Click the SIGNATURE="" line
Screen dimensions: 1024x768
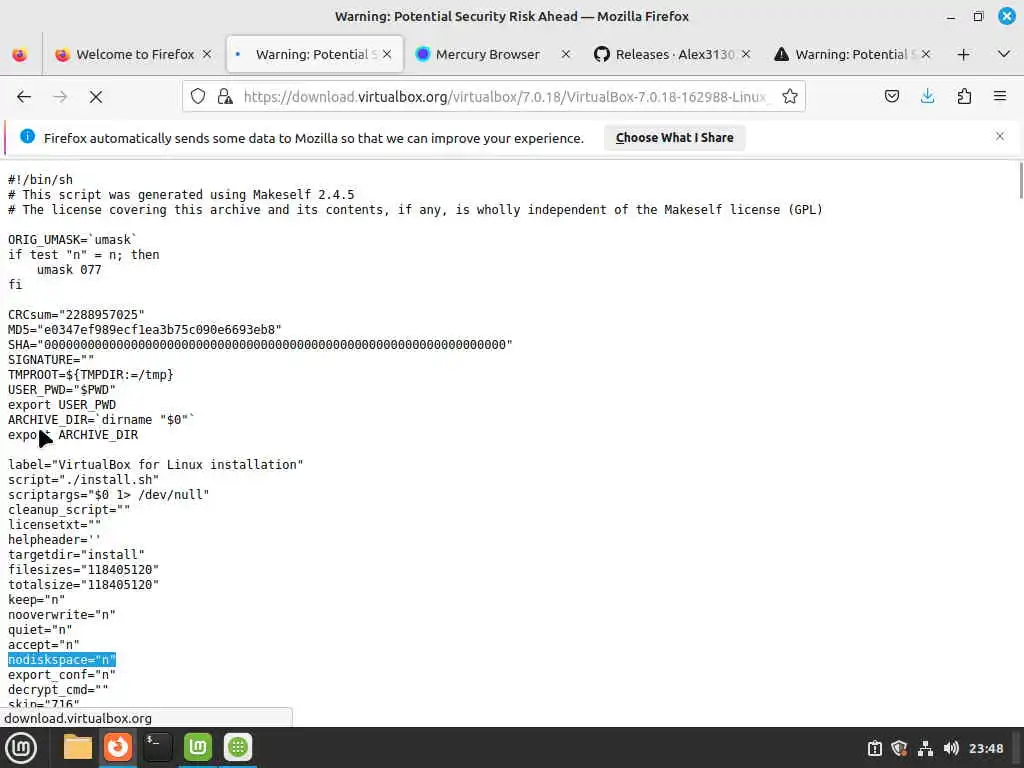point(51,360)
